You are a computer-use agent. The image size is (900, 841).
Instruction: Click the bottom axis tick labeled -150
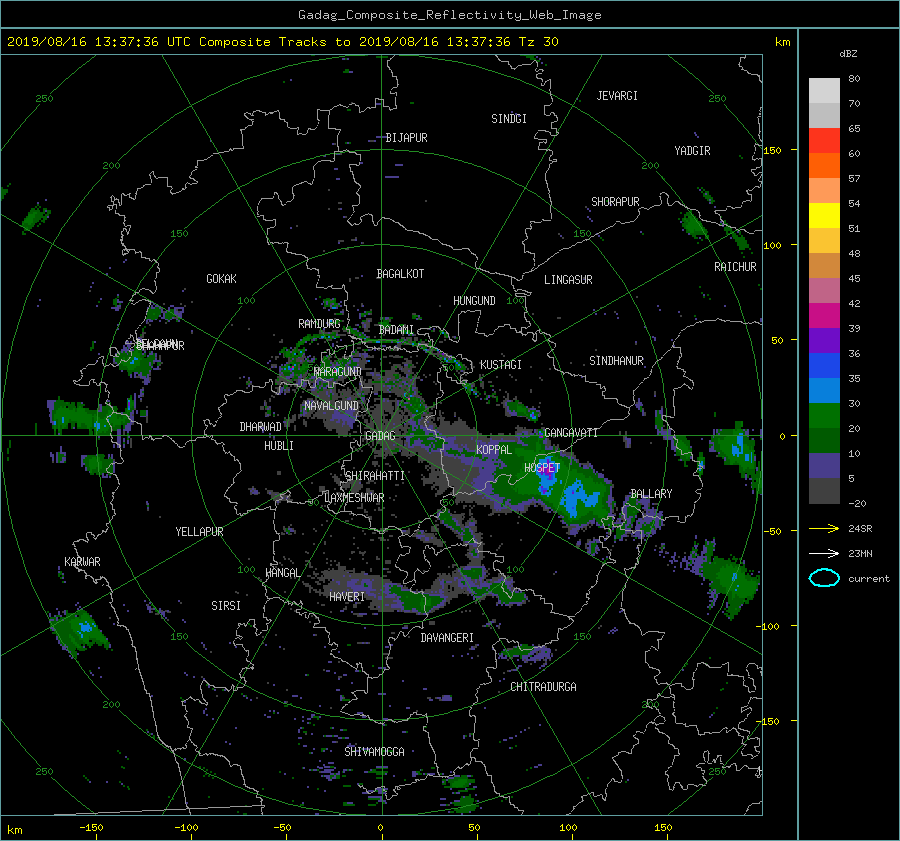(91, 828)
